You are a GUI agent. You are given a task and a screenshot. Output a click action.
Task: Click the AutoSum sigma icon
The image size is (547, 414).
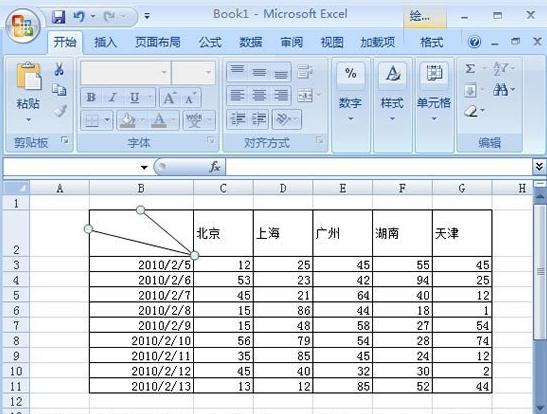pyautogui.click(x=470, y=69)
